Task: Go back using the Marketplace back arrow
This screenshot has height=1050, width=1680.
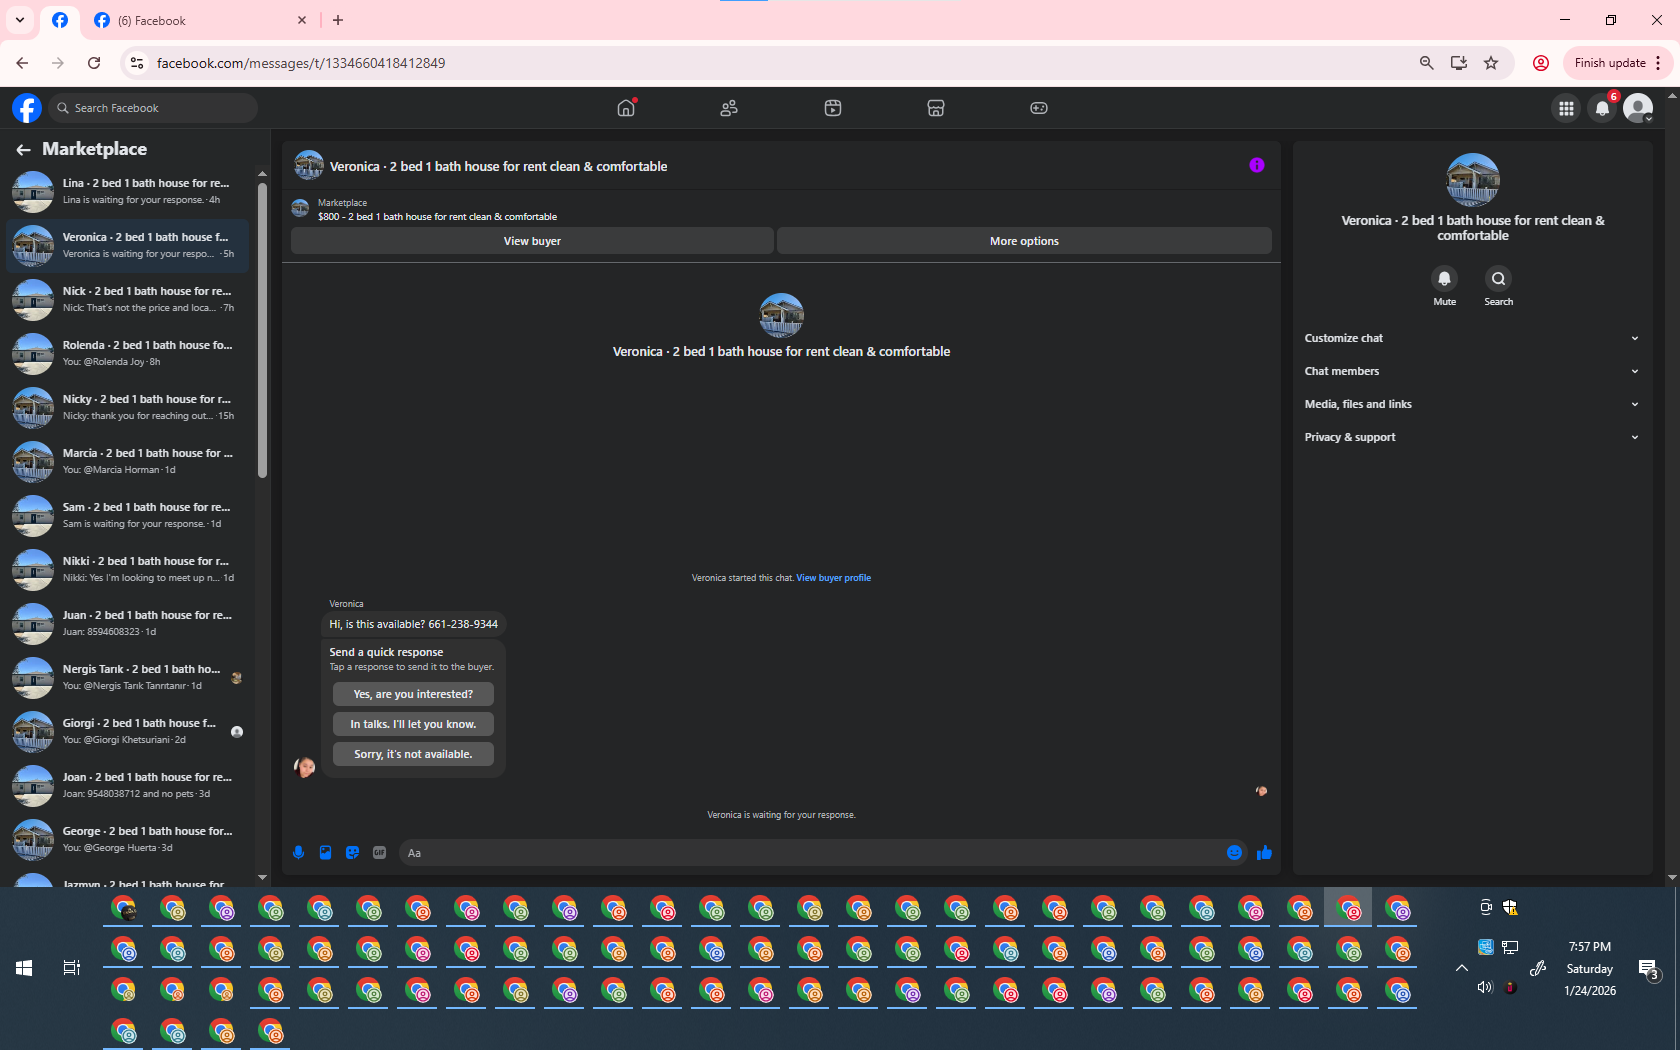Action: (x=23, y=150)
